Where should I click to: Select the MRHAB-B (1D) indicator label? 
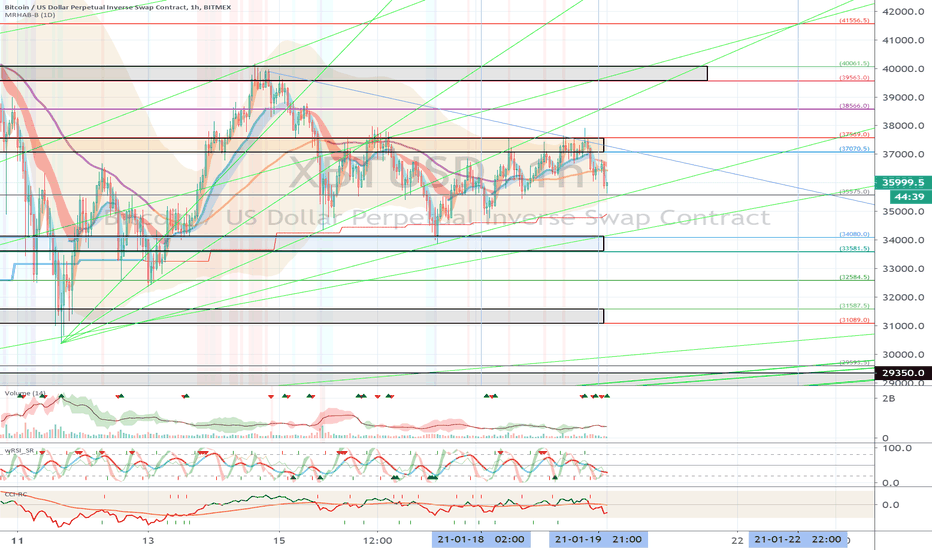28,15
